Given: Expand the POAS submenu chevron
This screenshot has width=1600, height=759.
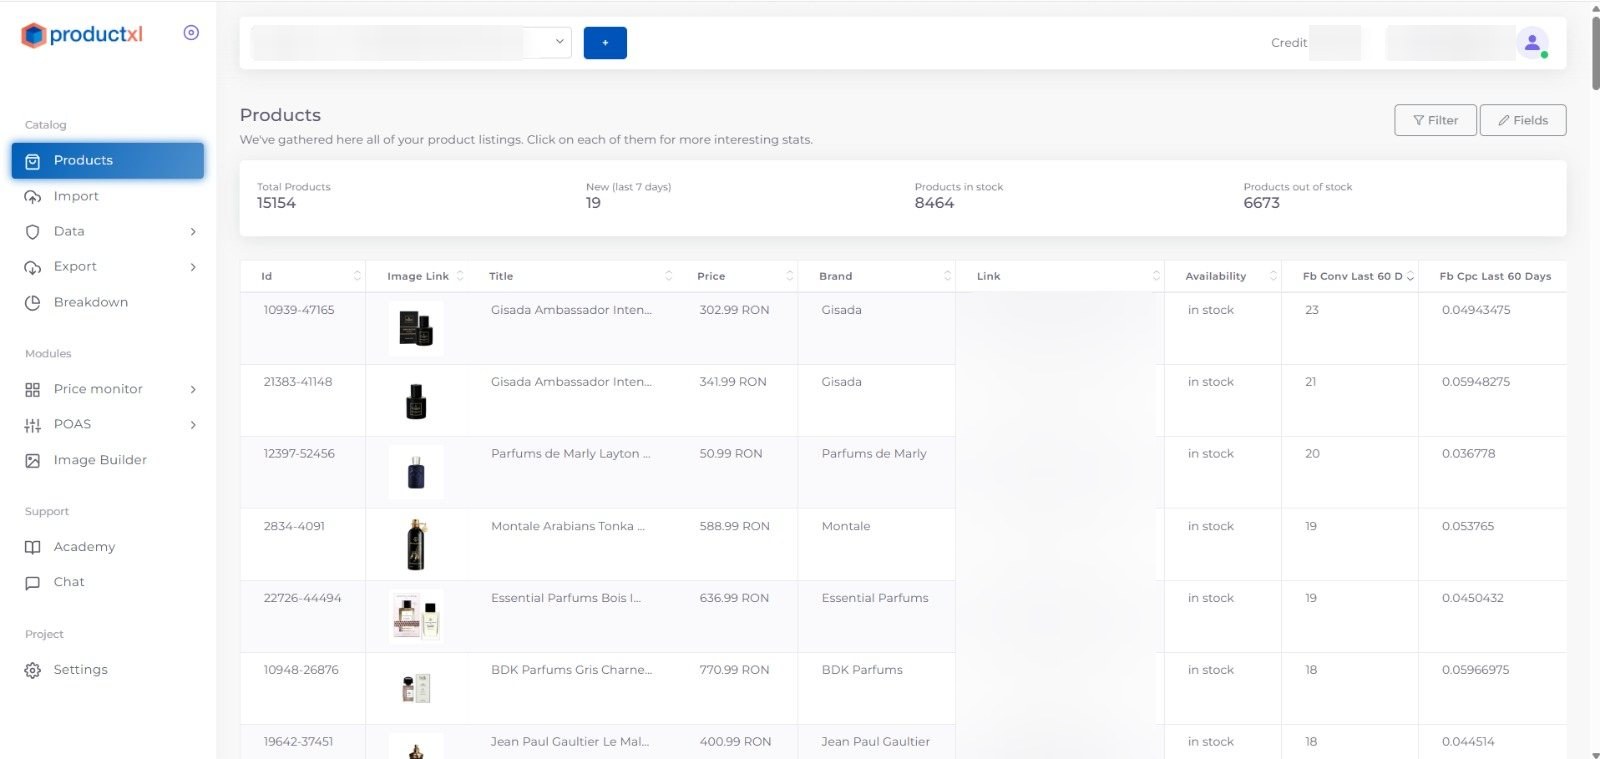Looking at the screenshot, I should point(193,425).
